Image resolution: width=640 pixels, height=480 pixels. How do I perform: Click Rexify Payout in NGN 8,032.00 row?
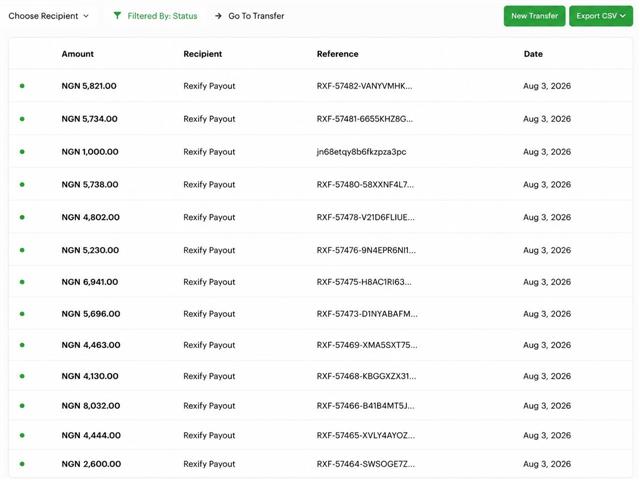click(x=209, y=406)
